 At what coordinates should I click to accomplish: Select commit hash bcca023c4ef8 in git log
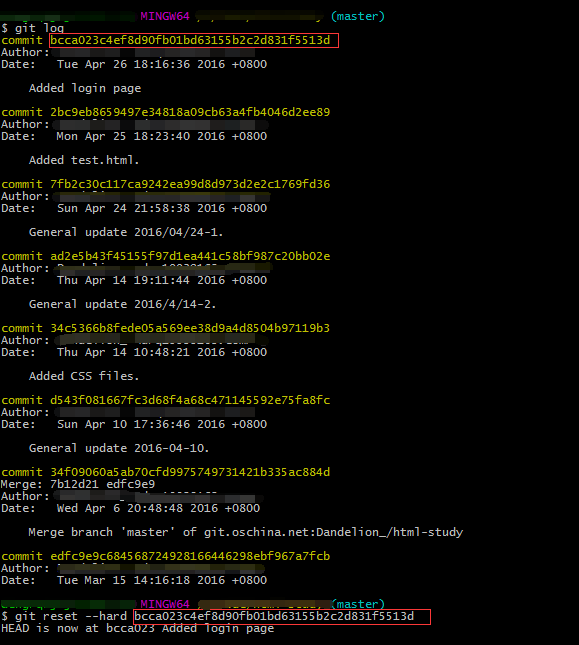click(x=190, y=40)
